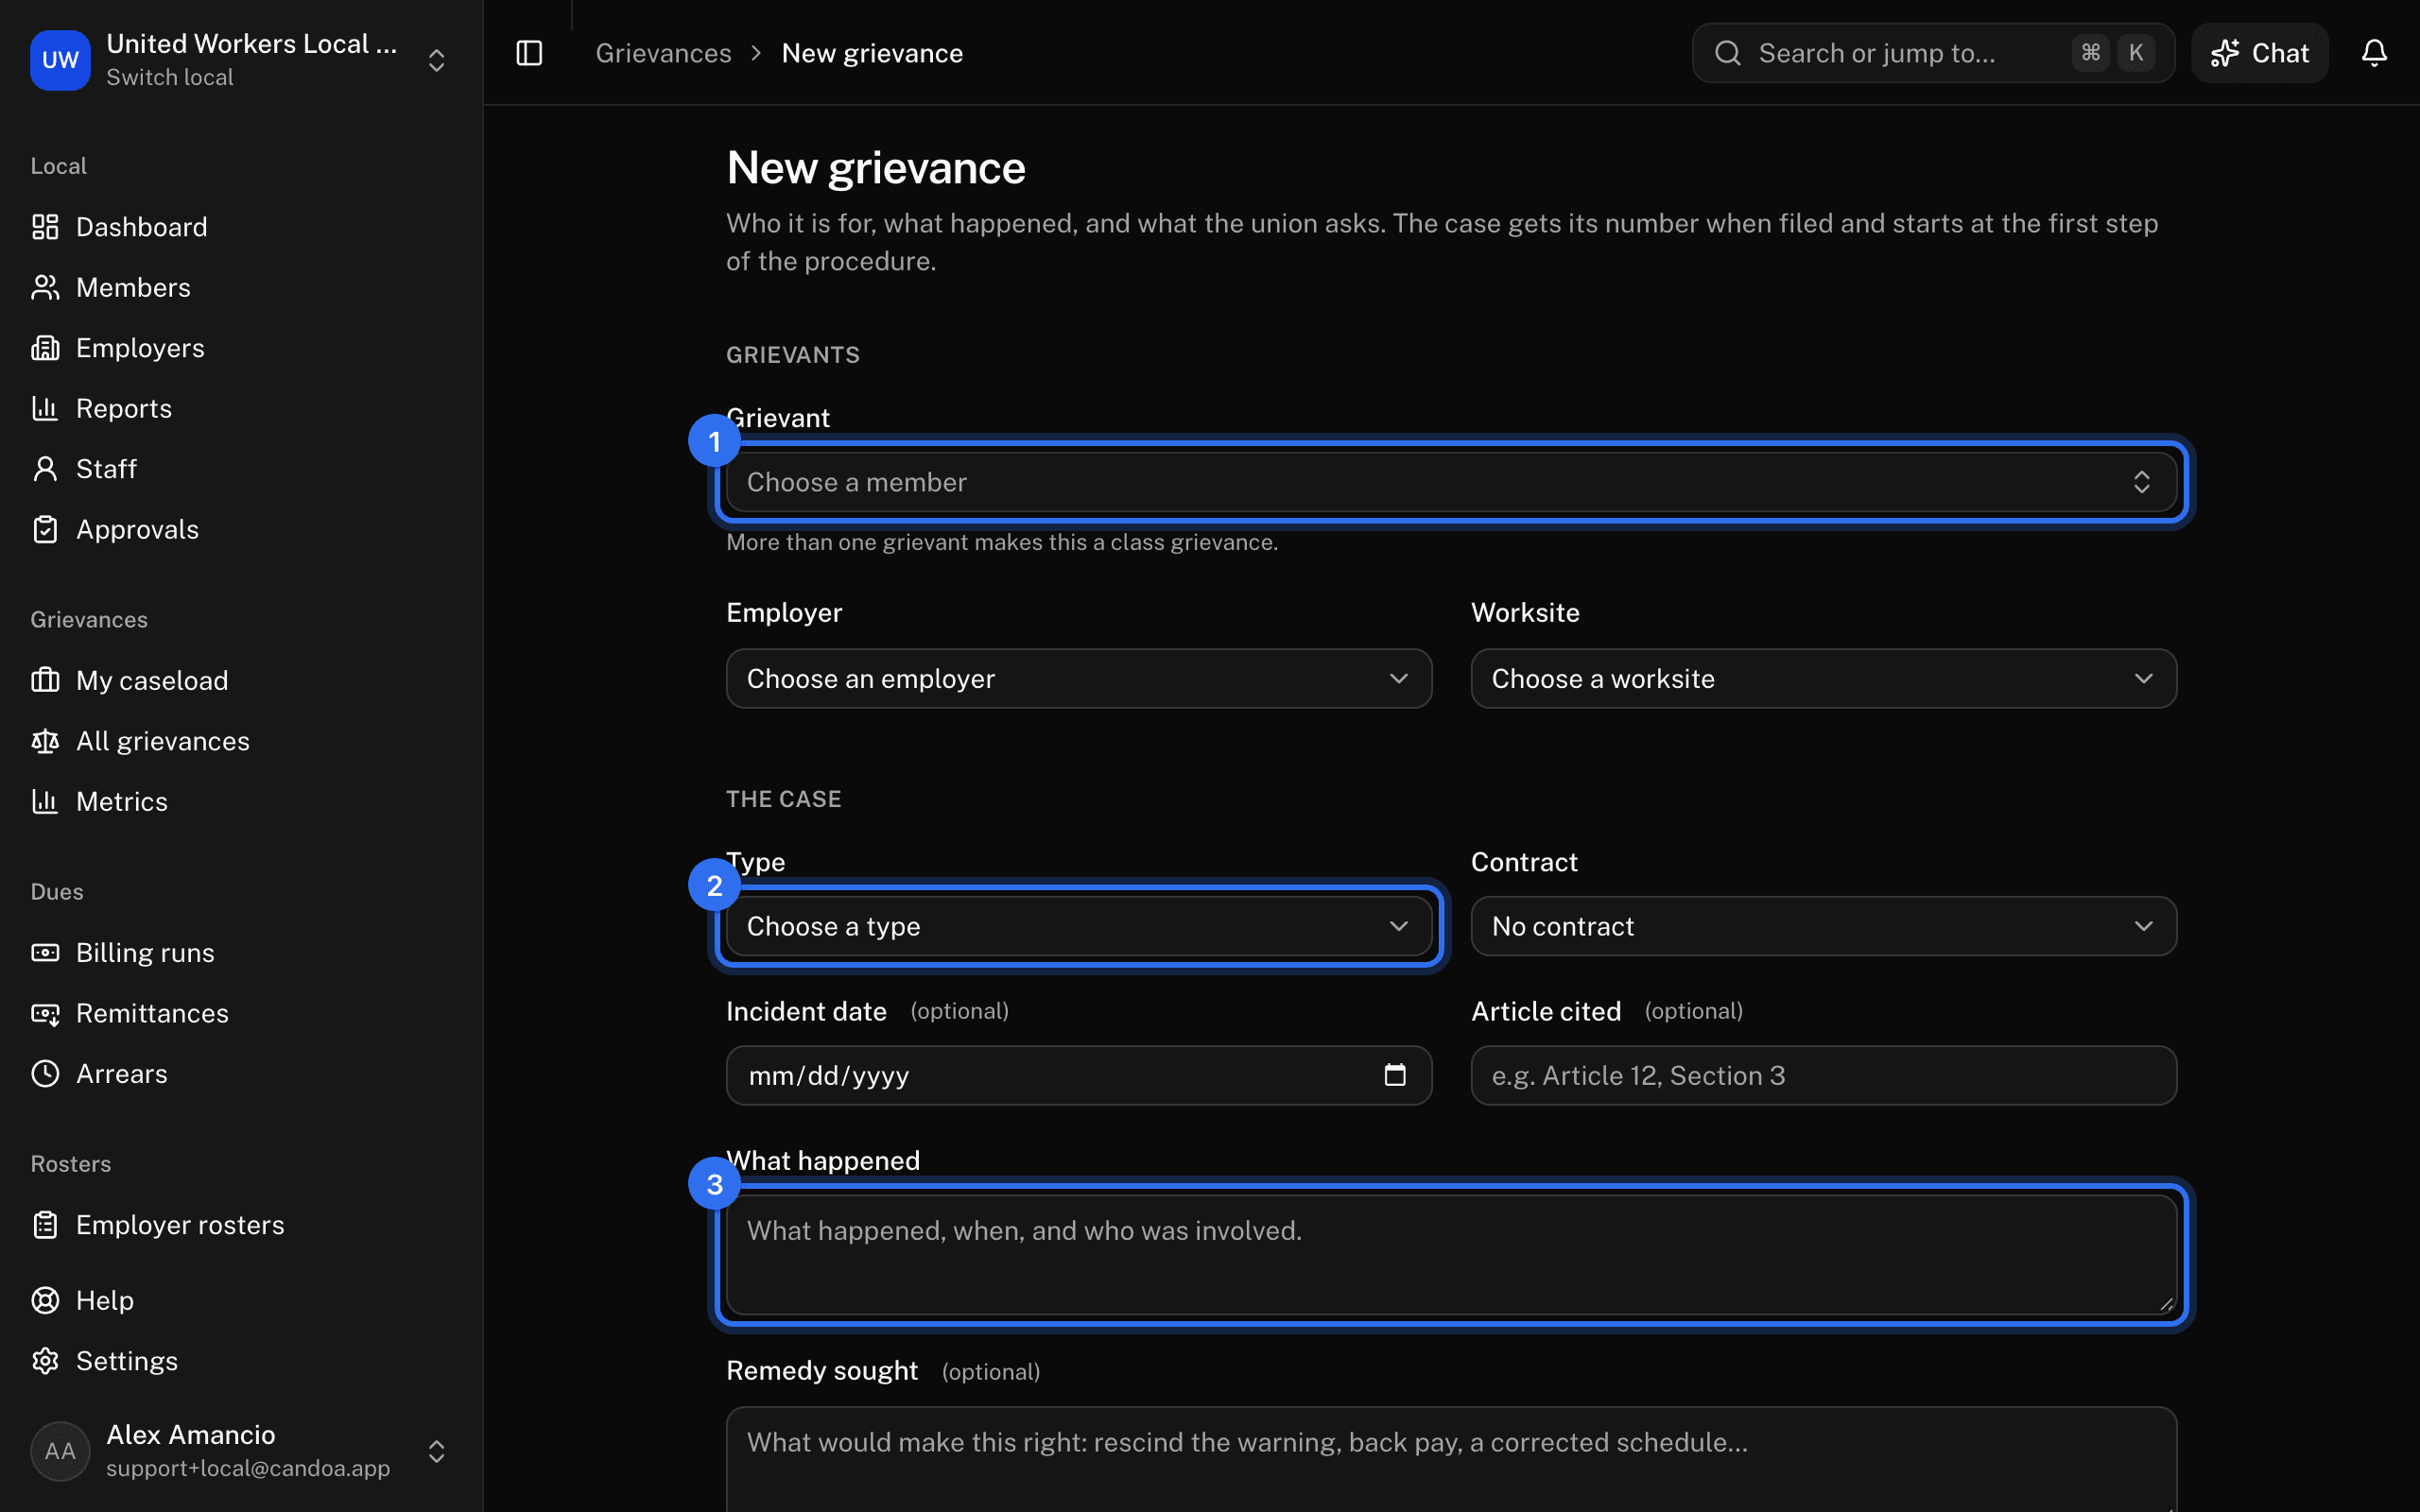The image size is (2420, 1512).
Task: Open the Grievances breadcrumb link
Action: [663, 53]
